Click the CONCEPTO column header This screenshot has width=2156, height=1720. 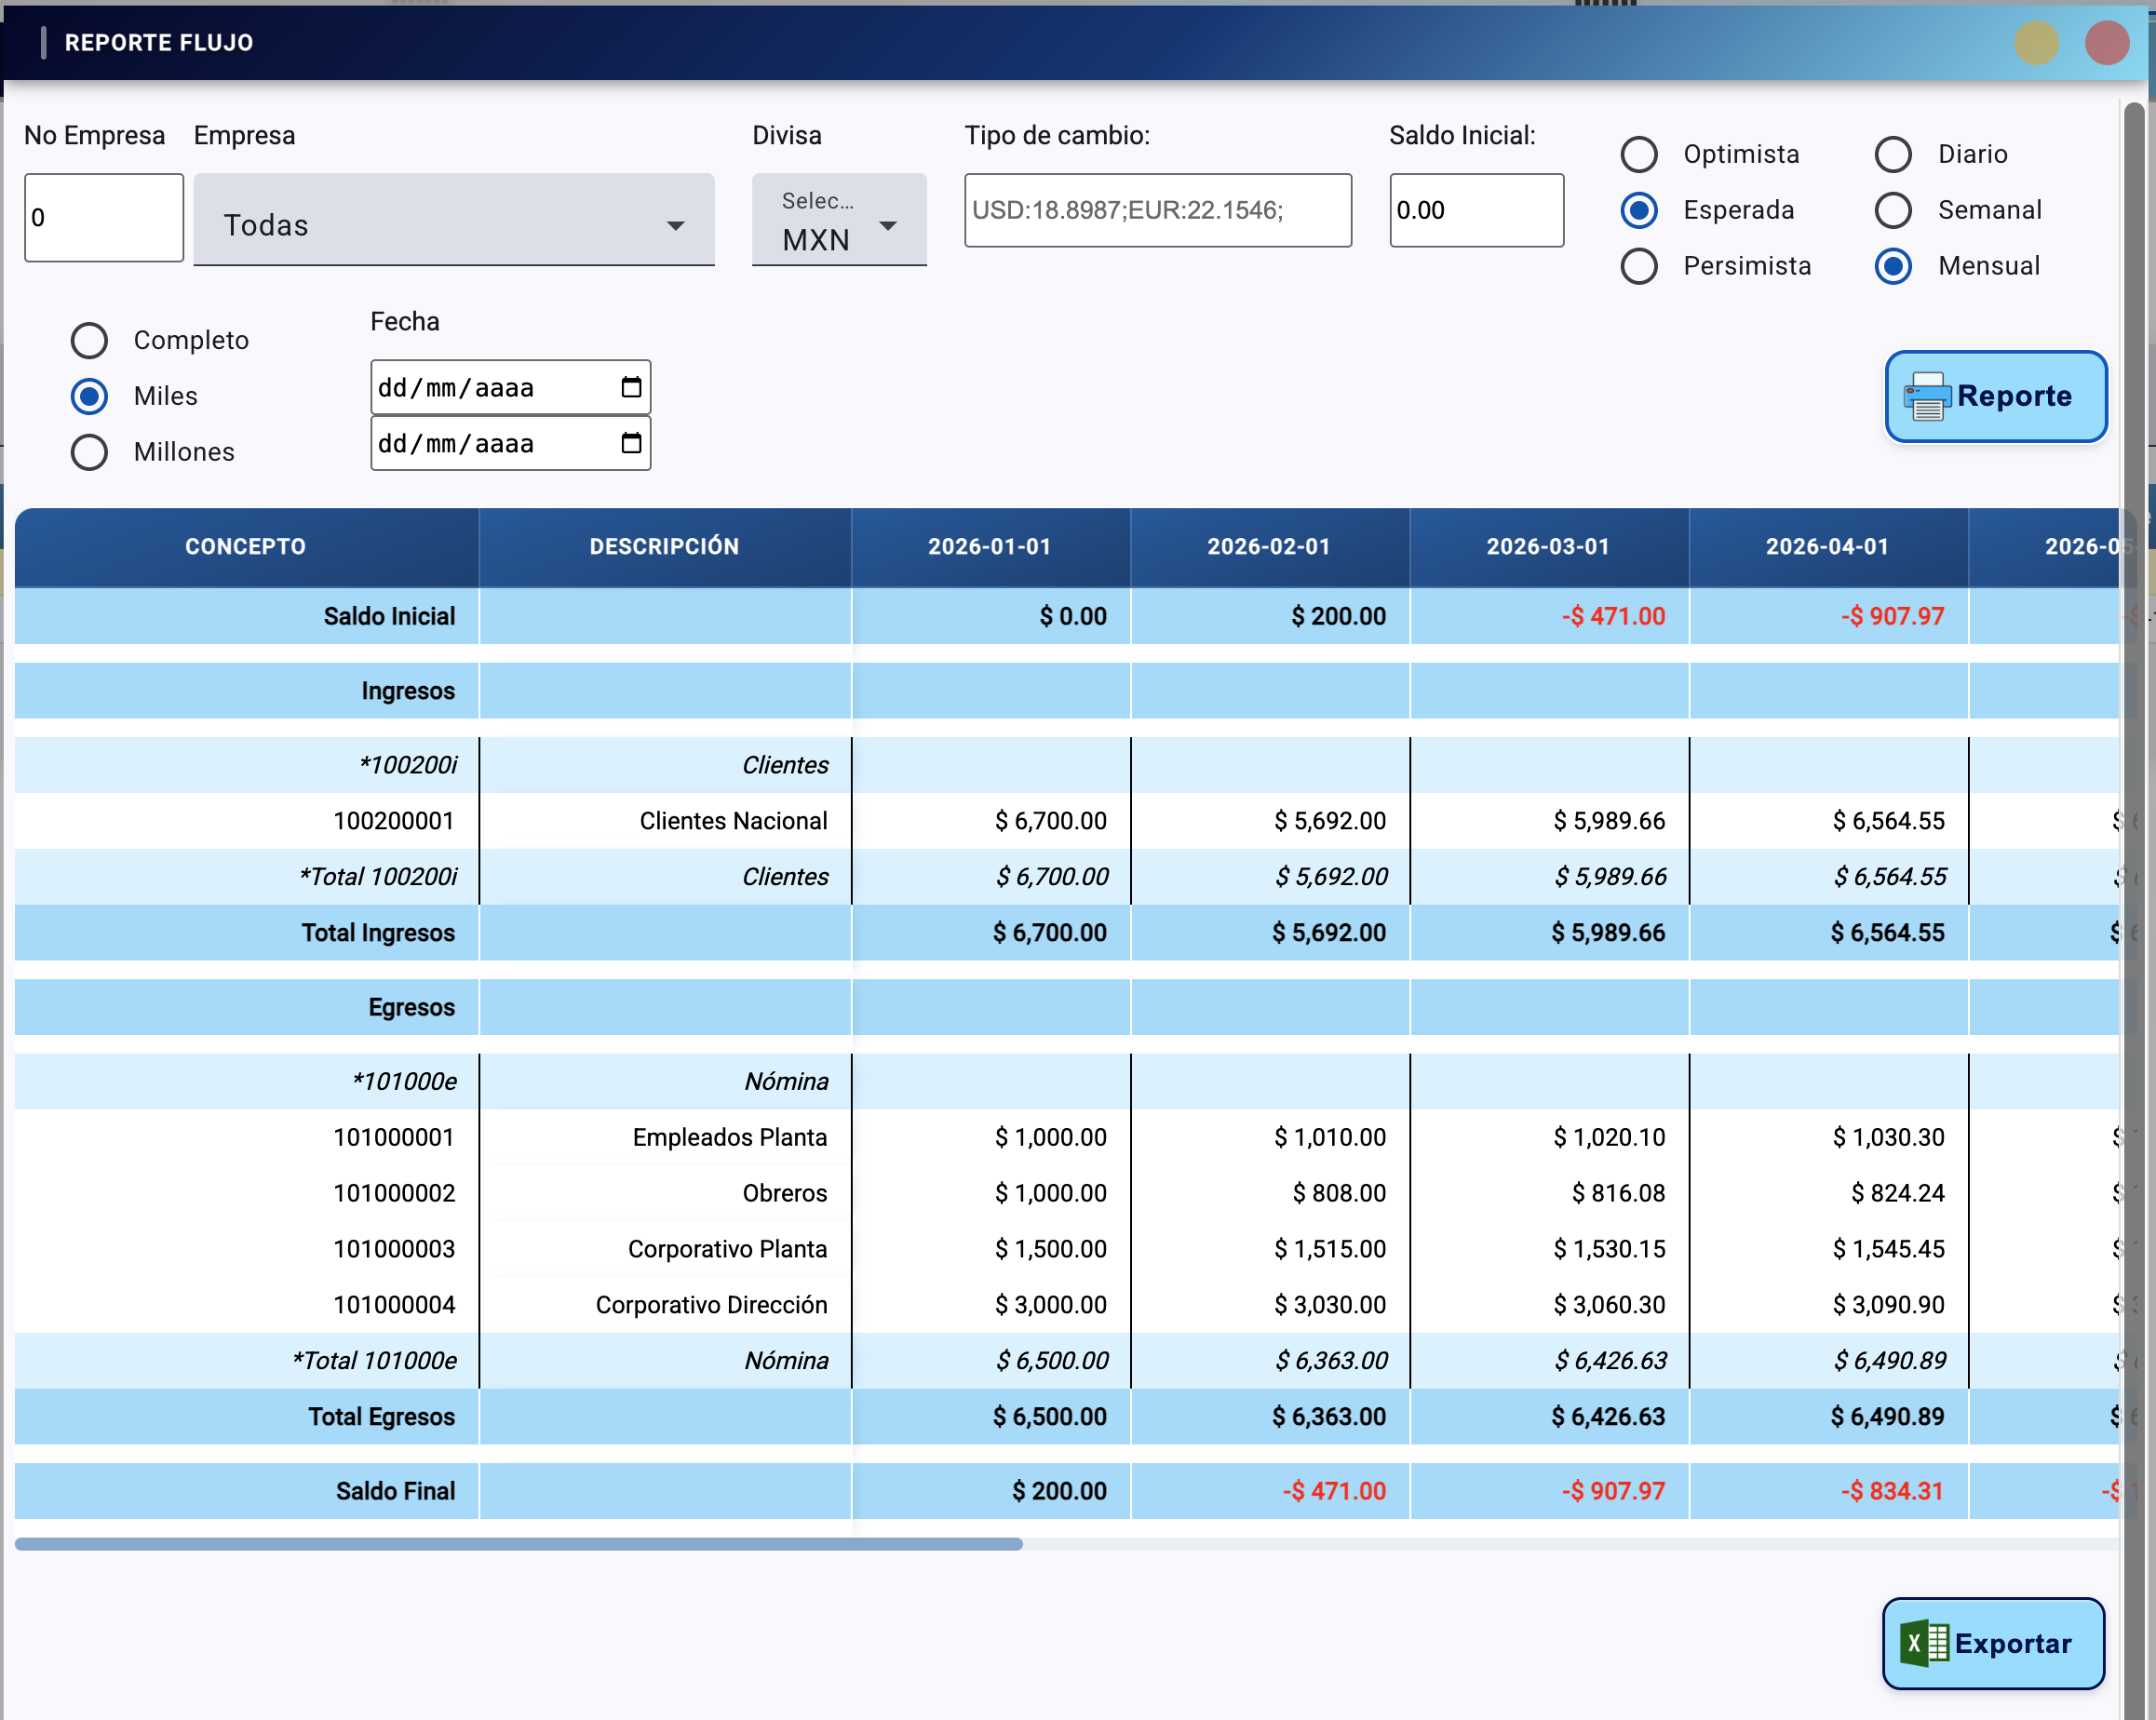pyautogui.click(x=245, y=547)
